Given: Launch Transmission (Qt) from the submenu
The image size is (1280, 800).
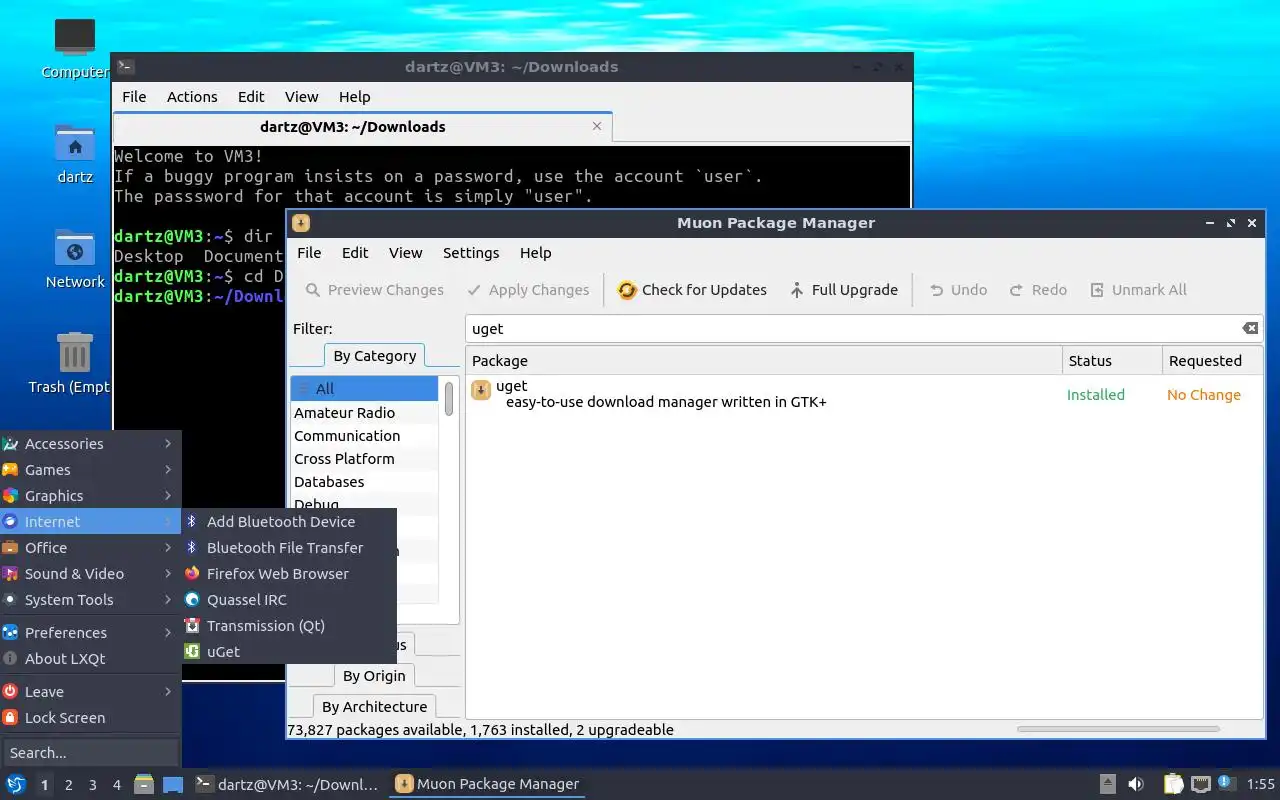Looking at the screenshot, I should click(289, 626).
